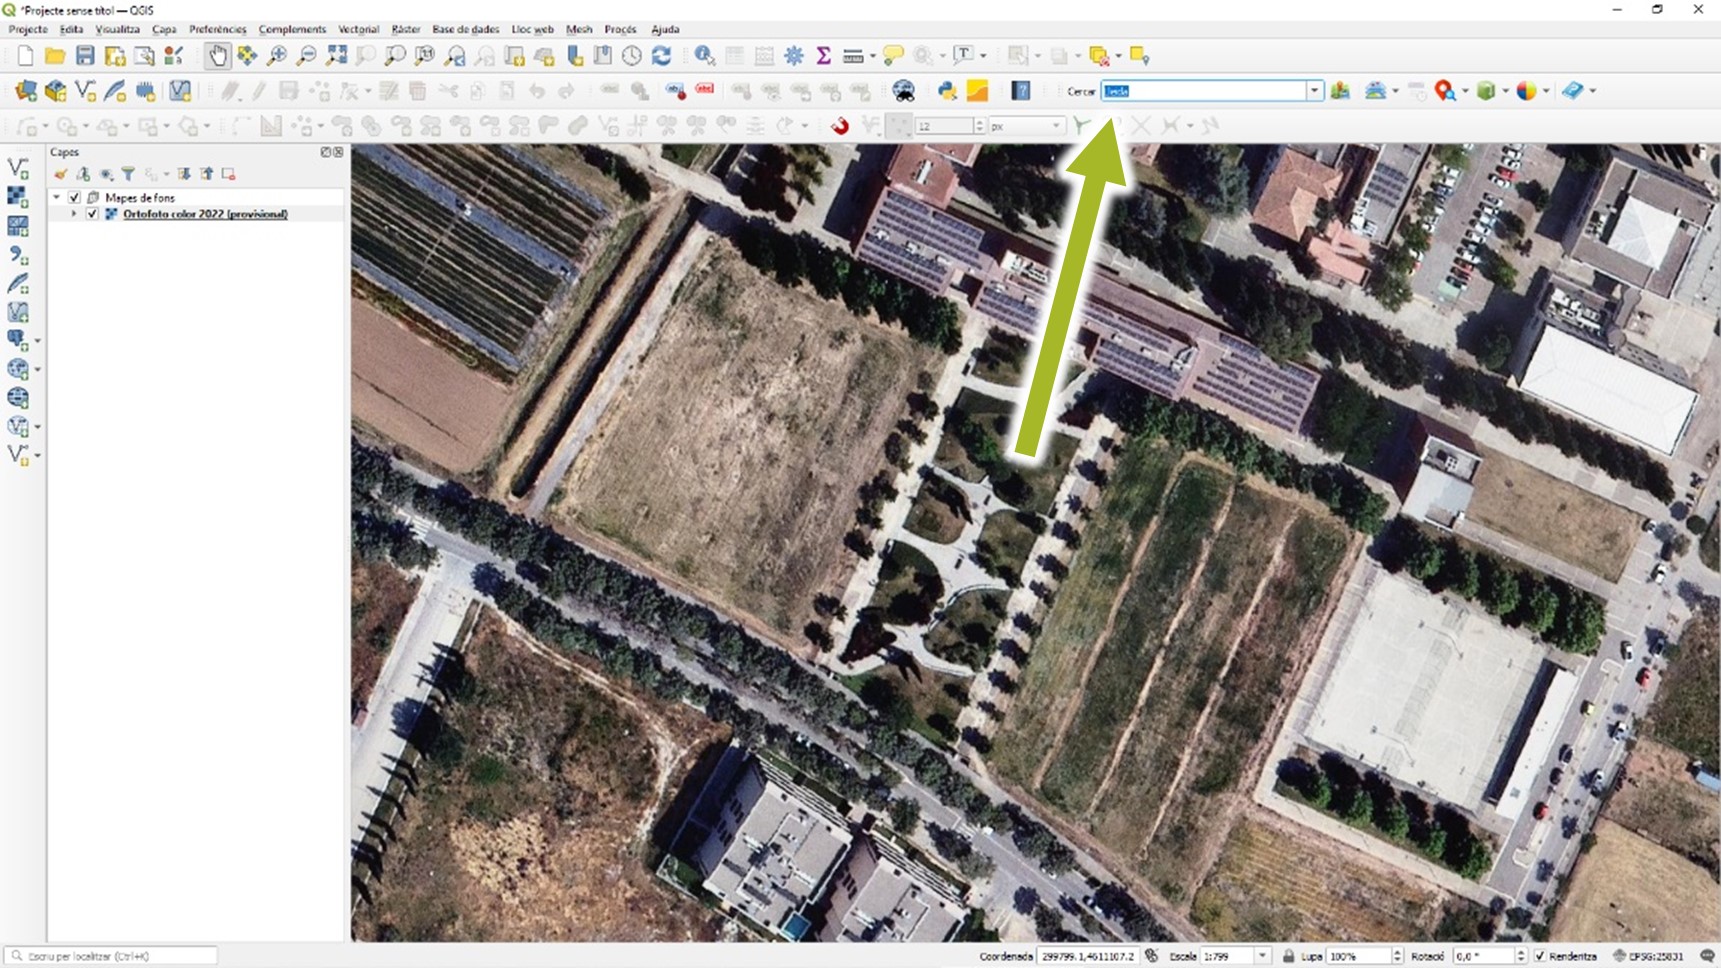This screenshot has width=1721, height=968.
Task: Open the Data Source Manager icon
Action: [26, 91]
